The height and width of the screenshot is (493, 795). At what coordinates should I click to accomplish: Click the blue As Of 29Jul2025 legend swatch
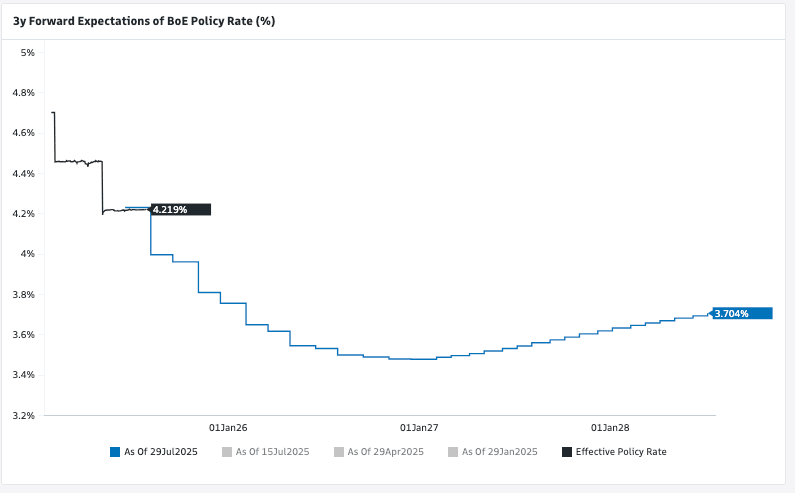coord(115,452)
